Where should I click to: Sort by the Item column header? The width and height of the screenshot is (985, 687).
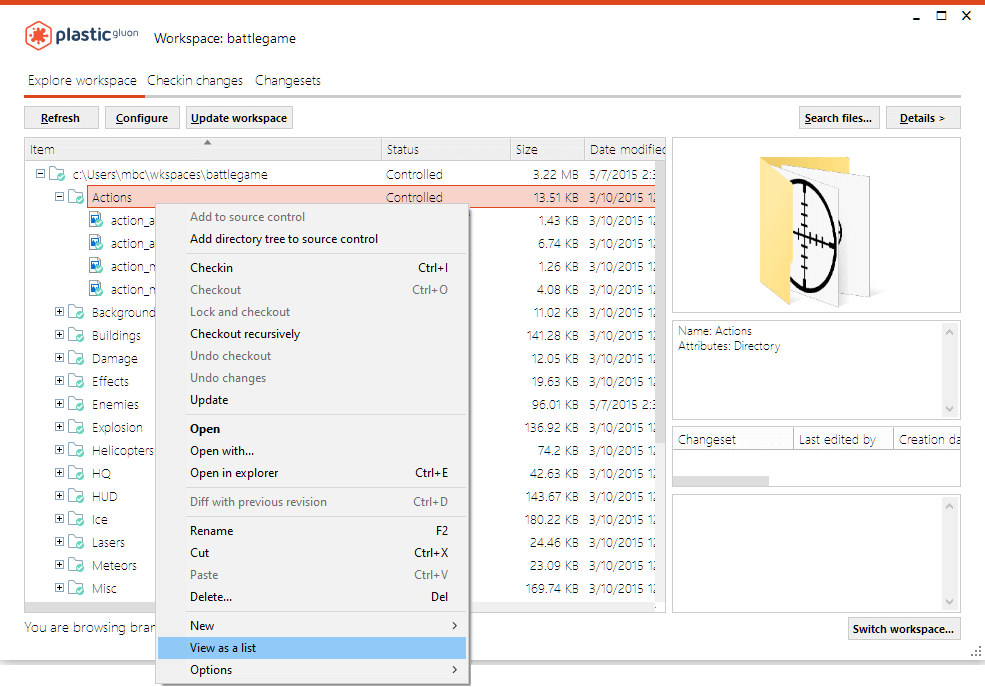click(203, 149)
